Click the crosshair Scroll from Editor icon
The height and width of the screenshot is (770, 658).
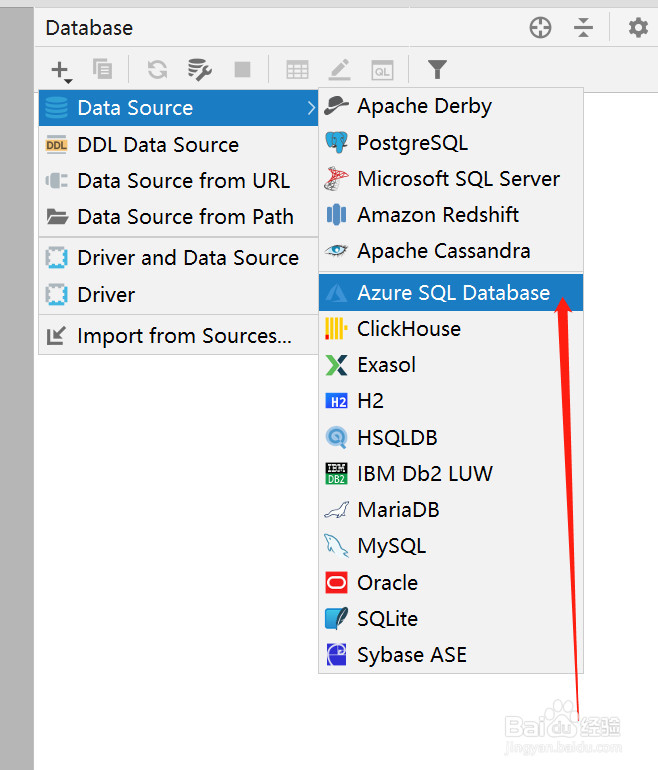coord(540,28)
